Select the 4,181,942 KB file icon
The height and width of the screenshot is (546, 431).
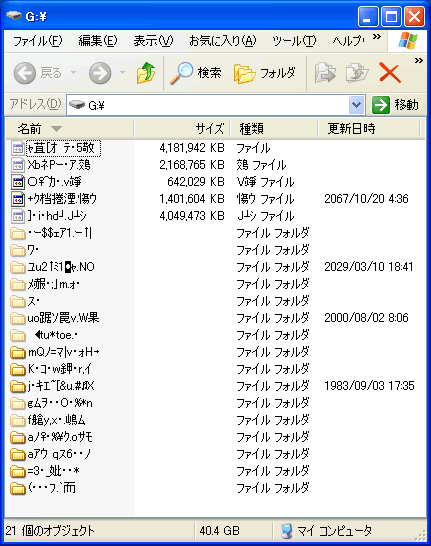[x=17, y=148]
